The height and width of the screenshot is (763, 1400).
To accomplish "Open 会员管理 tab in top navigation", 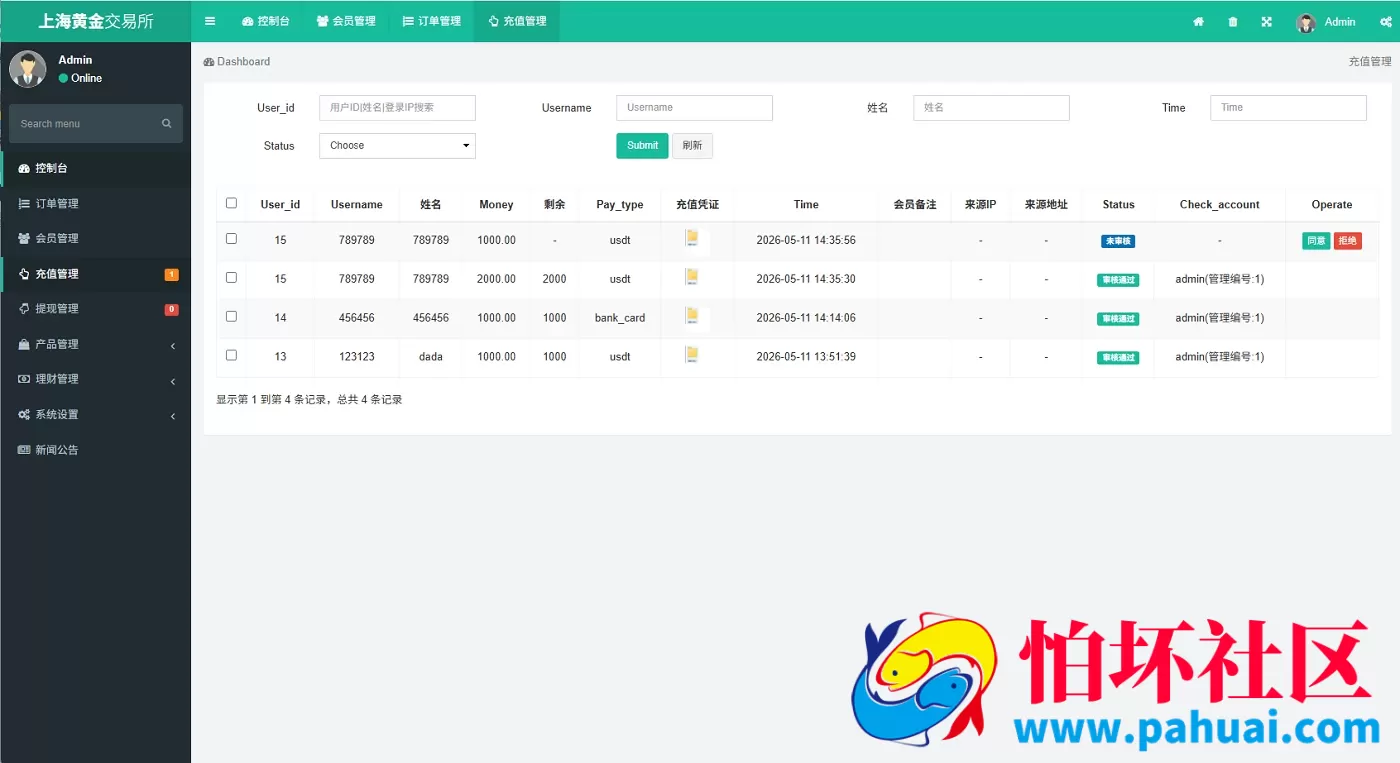I will click(346, 21).
